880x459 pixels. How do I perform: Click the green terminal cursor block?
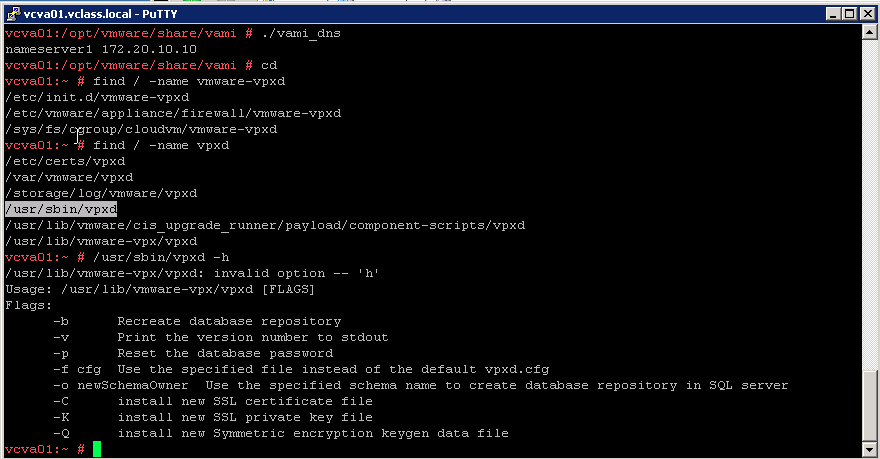click(97, 449)
